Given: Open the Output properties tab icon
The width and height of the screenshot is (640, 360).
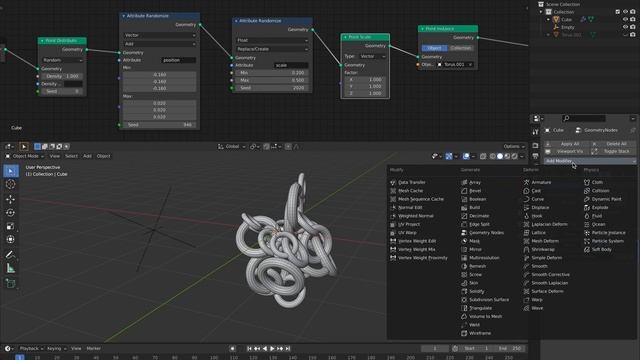Looking at the screenshot, I should 536,156.
